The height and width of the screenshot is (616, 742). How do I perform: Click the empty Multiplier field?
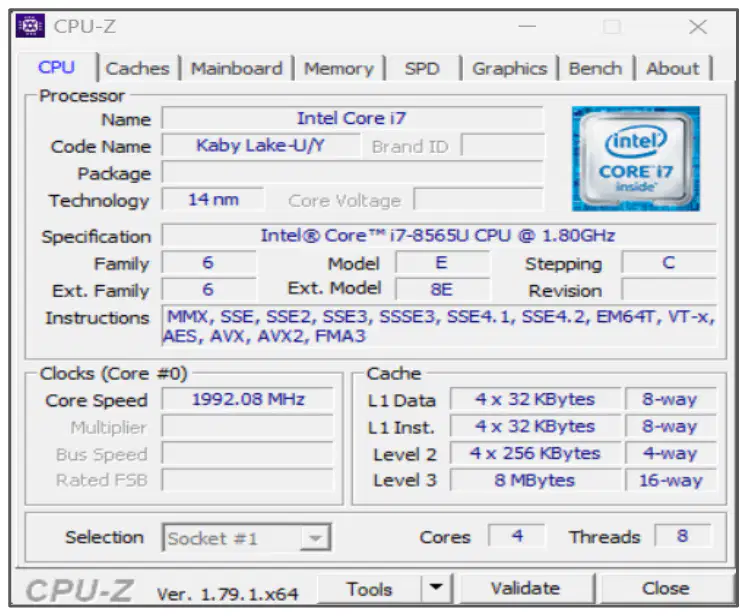tap(247, 426)
